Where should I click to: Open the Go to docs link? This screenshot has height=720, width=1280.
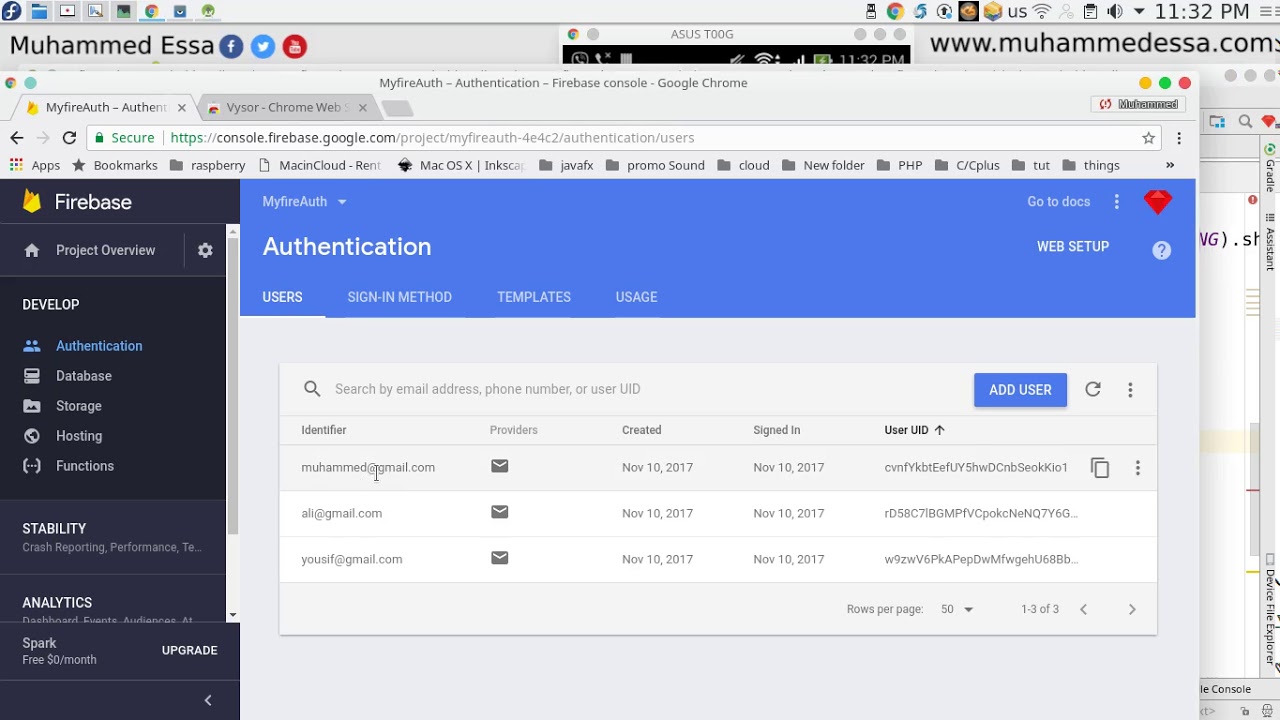[x=1058, y=202]
